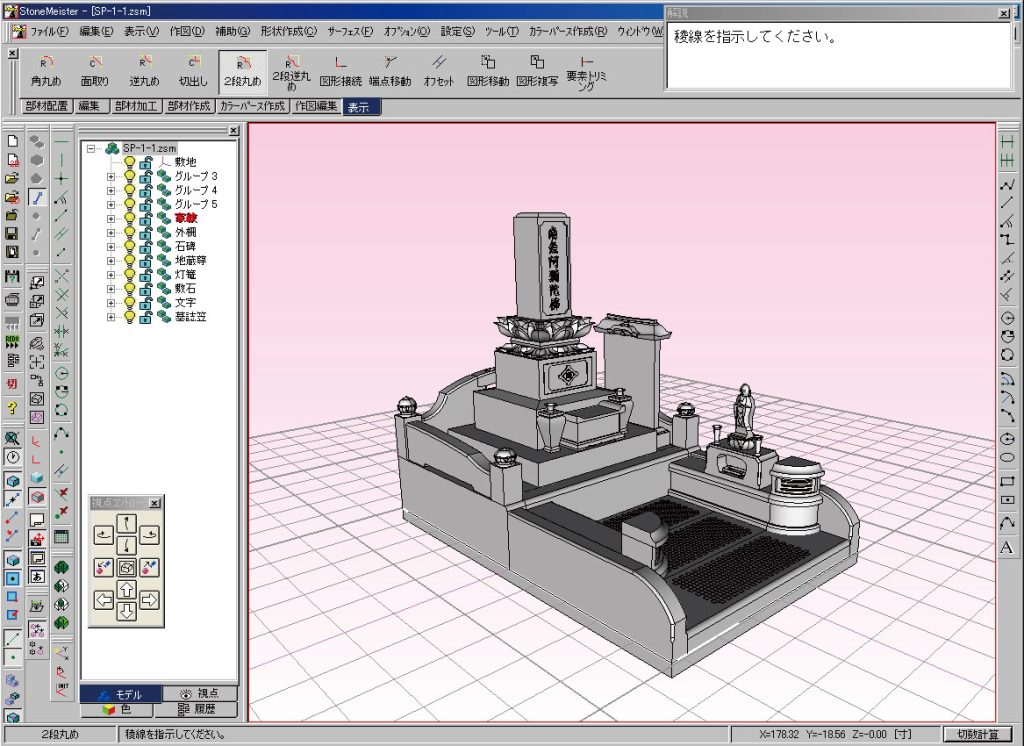
Task: Click the 切断計算 button in status bar
Action: 977,735
